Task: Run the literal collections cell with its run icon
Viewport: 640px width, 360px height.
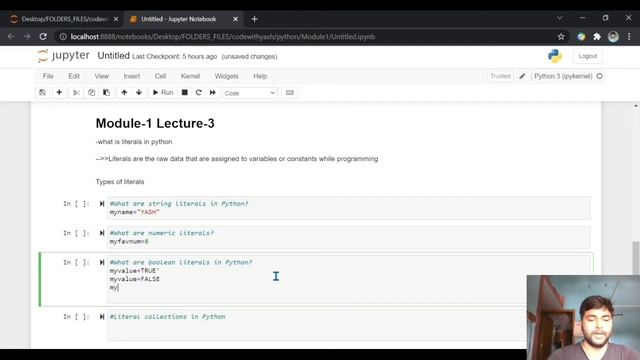Action: [102, 317]
